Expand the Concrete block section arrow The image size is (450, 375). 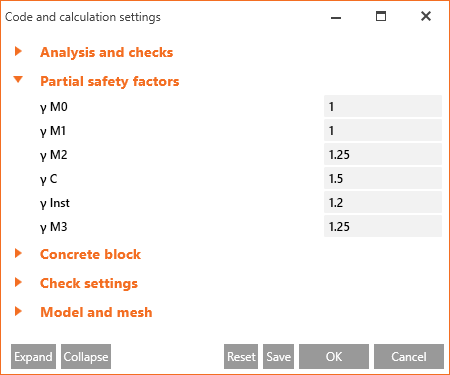[18, 253]
